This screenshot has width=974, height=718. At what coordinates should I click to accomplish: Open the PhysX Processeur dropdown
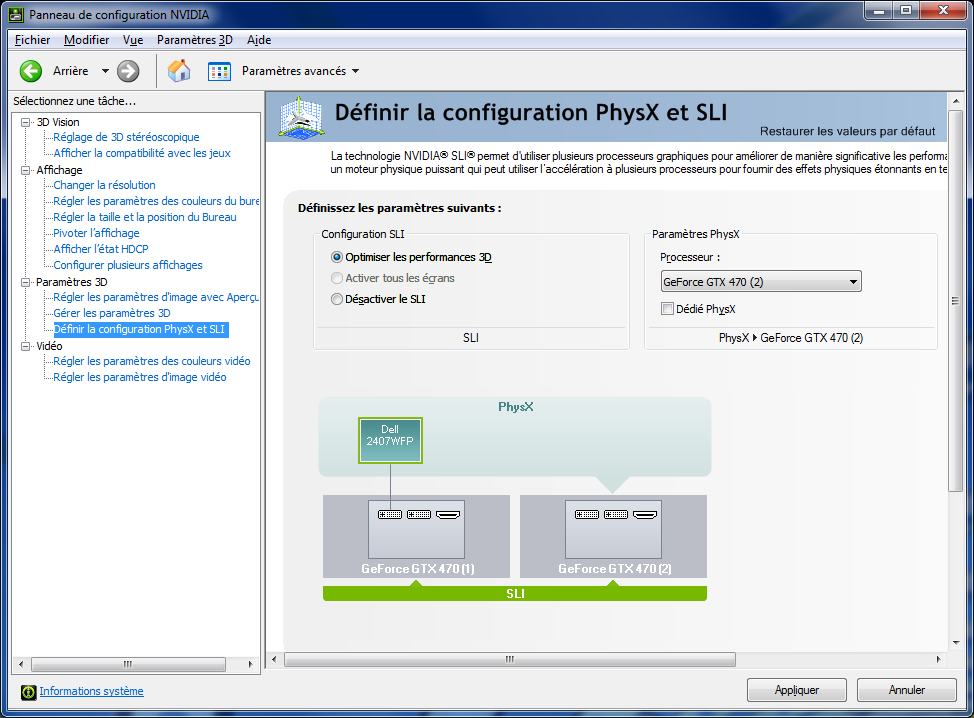click(760, 282)
